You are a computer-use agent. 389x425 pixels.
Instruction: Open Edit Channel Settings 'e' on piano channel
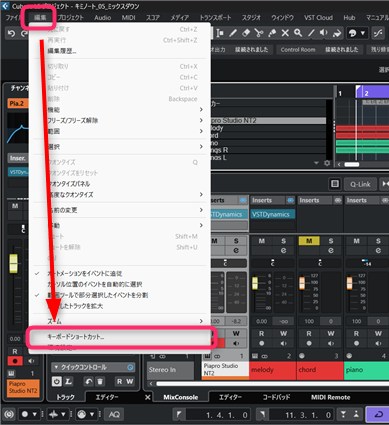[378, 250]
